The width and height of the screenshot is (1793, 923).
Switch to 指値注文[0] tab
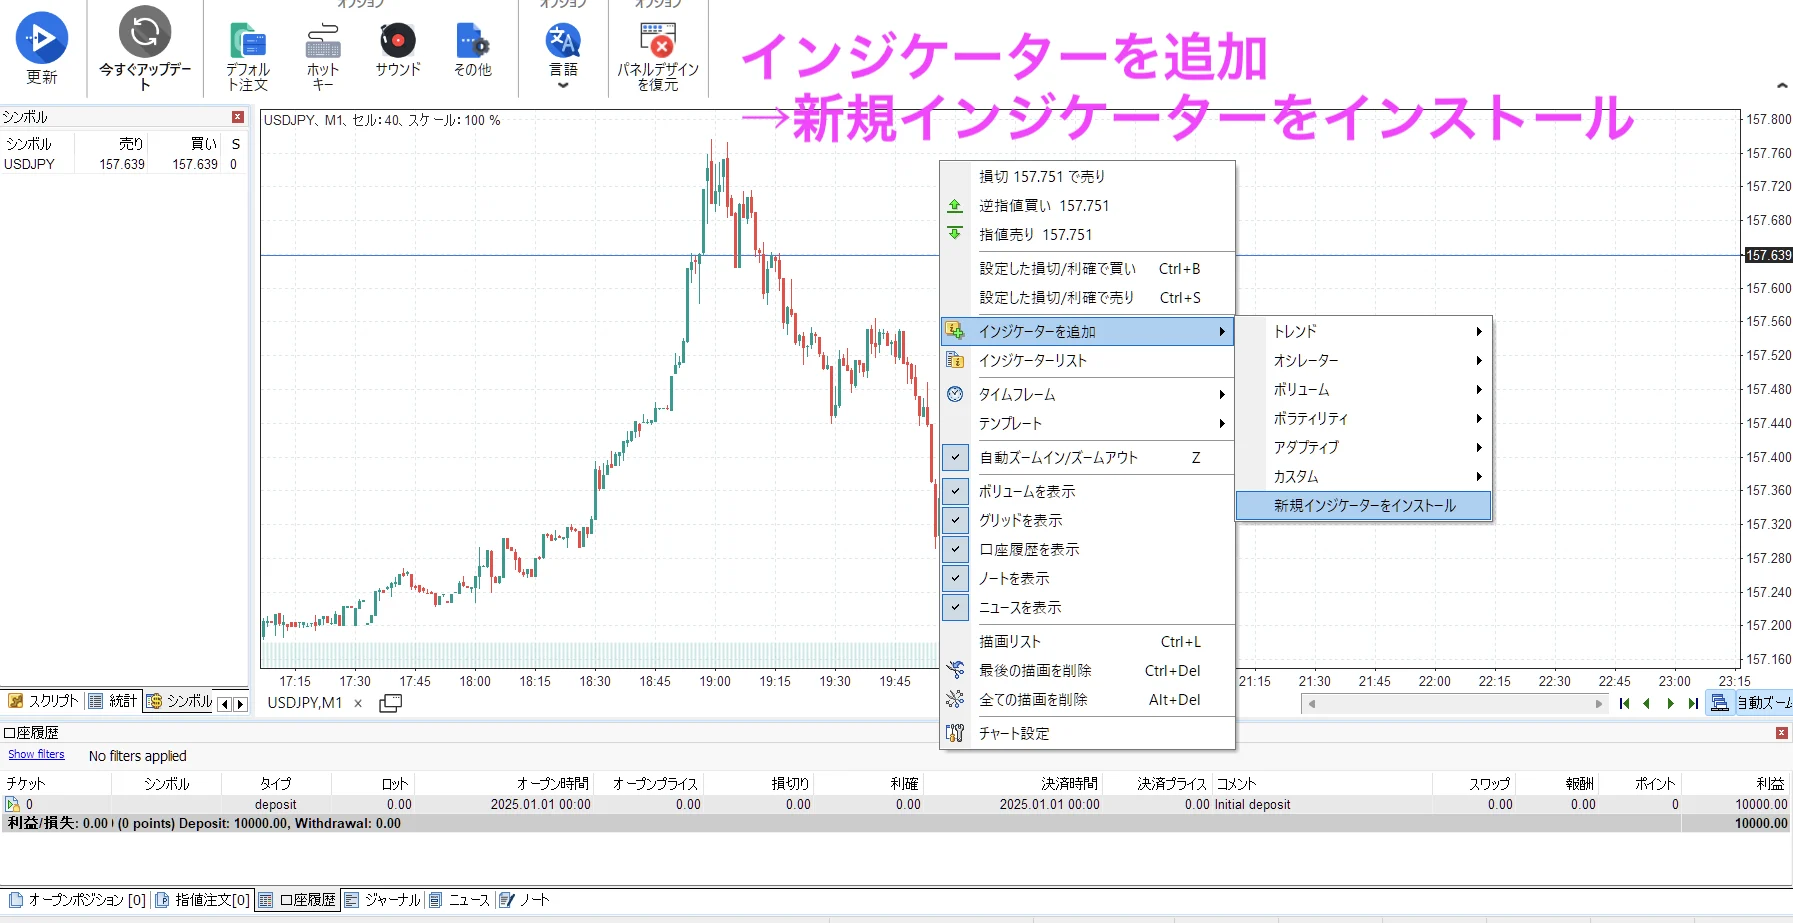(203, 900)
